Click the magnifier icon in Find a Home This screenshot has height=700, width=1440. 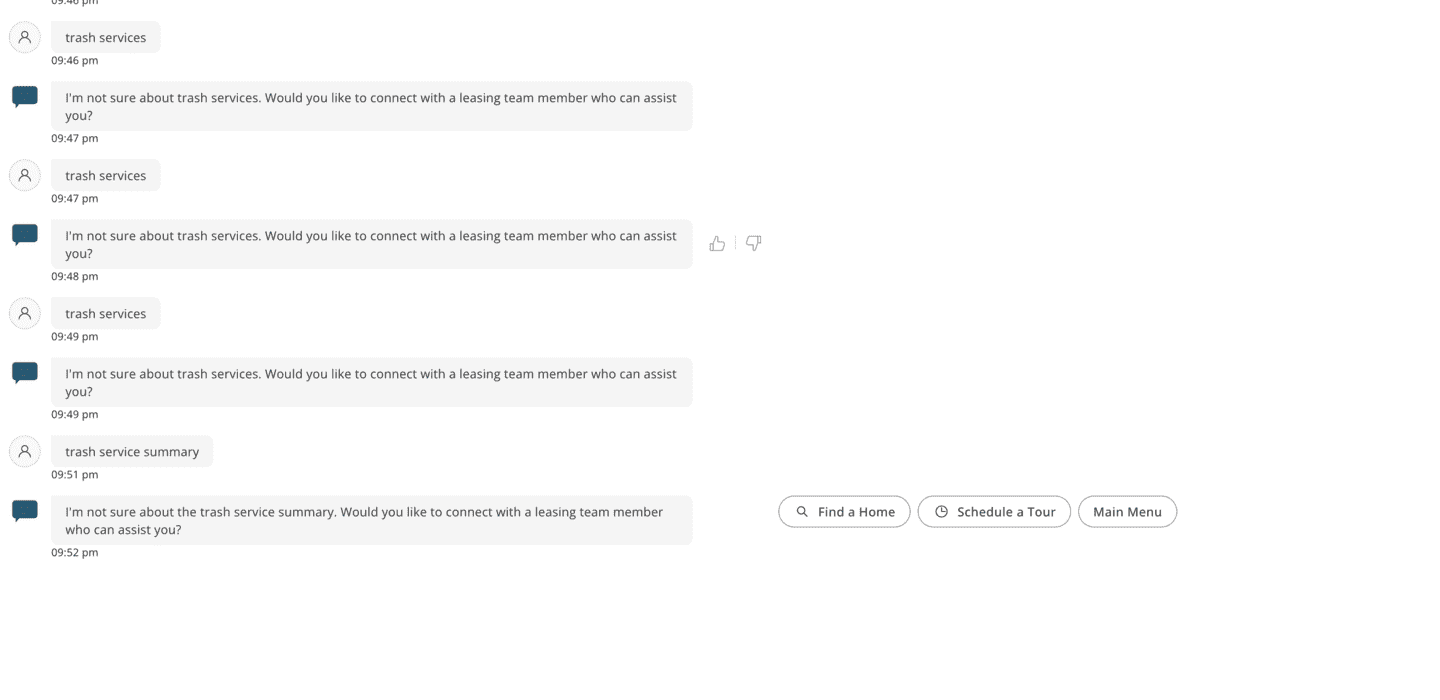coord(802,512)
